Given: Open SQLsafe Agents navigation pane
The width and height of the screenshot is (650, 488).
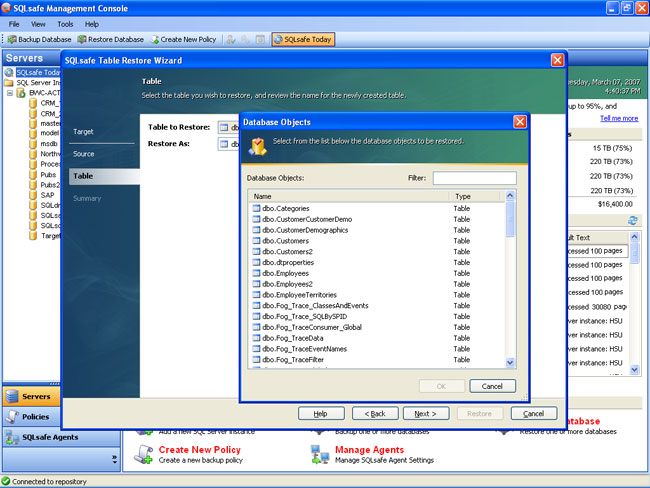Looking at the screenshot, I should pos(61,437).
